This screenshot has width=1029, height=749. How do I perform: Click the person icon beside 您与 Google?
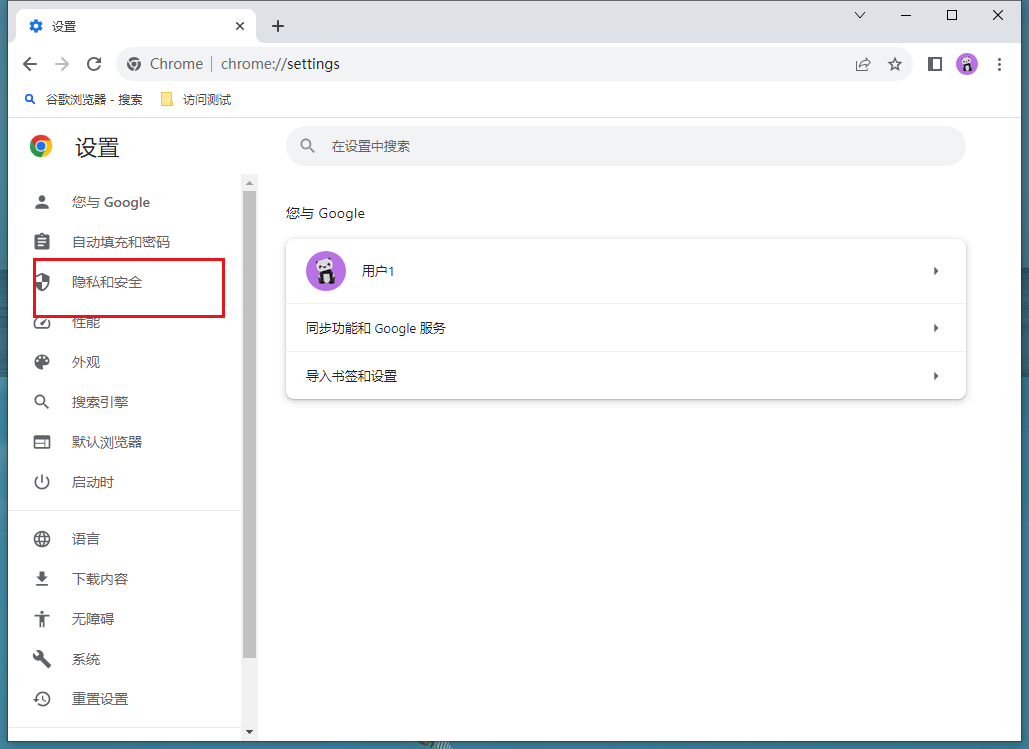click(x=42, y=202)
